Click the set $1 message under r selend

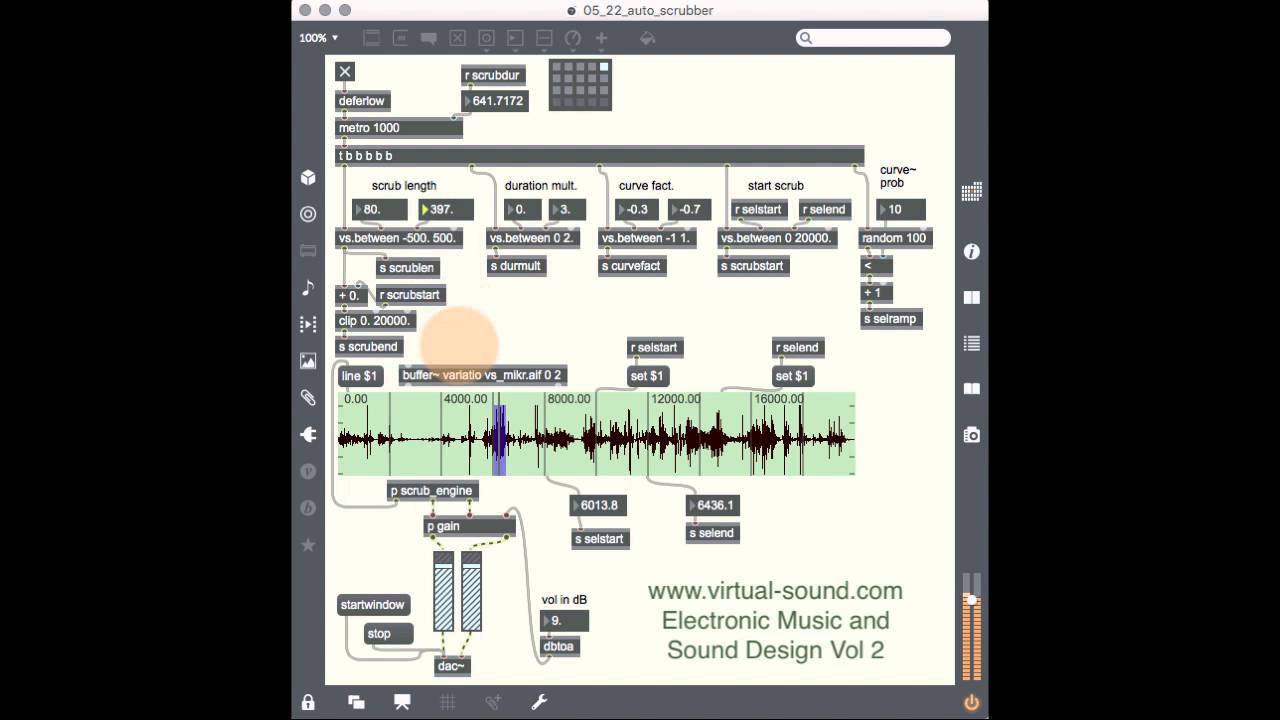coord(792,376)
